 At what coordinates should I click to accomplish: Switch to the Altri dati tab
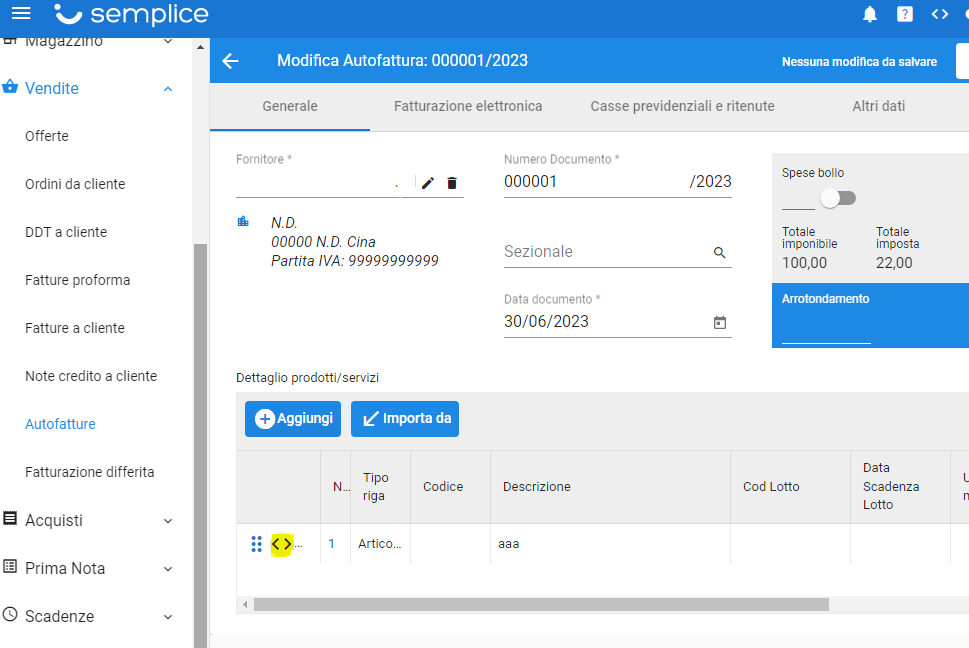(x=878, y=106)
